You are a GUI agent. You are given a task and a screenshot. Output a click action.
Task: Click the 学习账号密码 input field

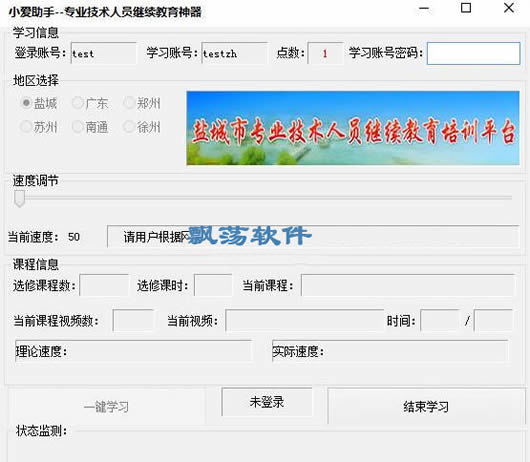(473, 53)
